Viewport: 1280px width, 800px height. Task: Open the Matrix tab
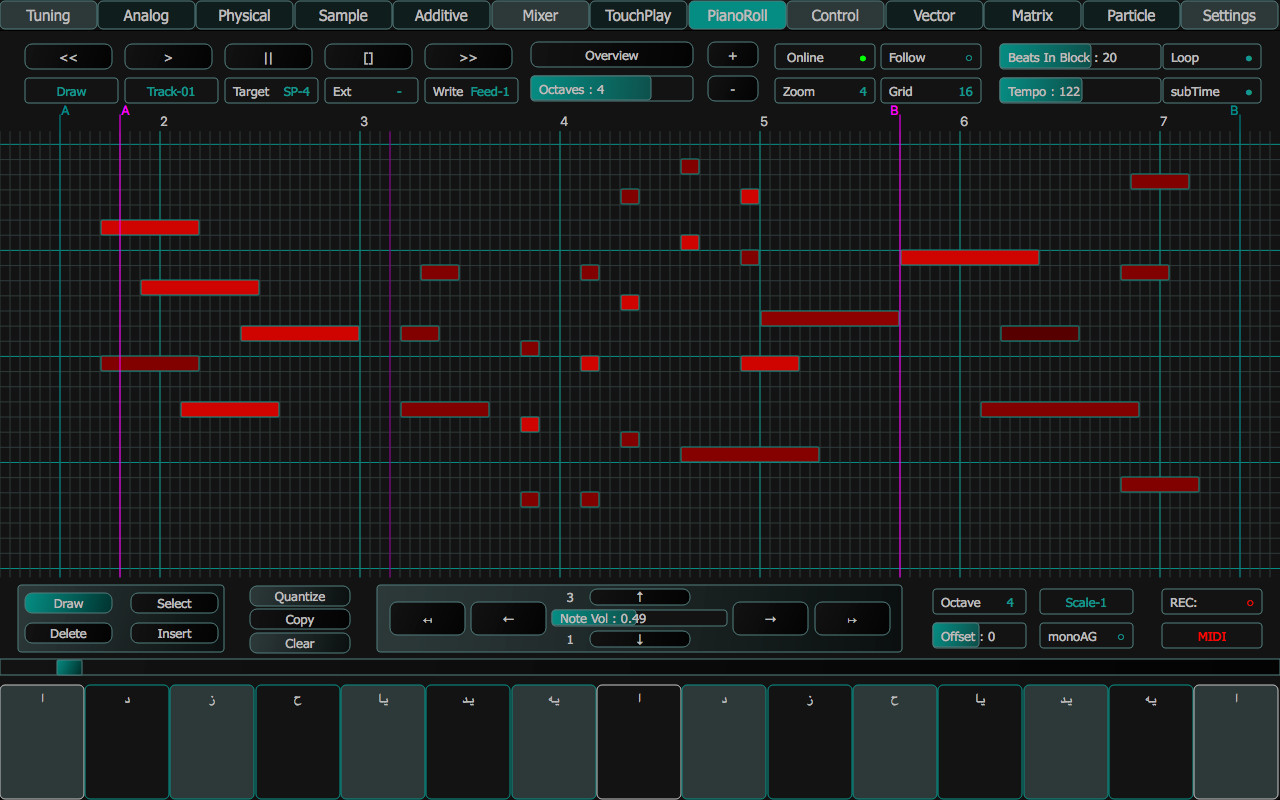pos(1031,15)
